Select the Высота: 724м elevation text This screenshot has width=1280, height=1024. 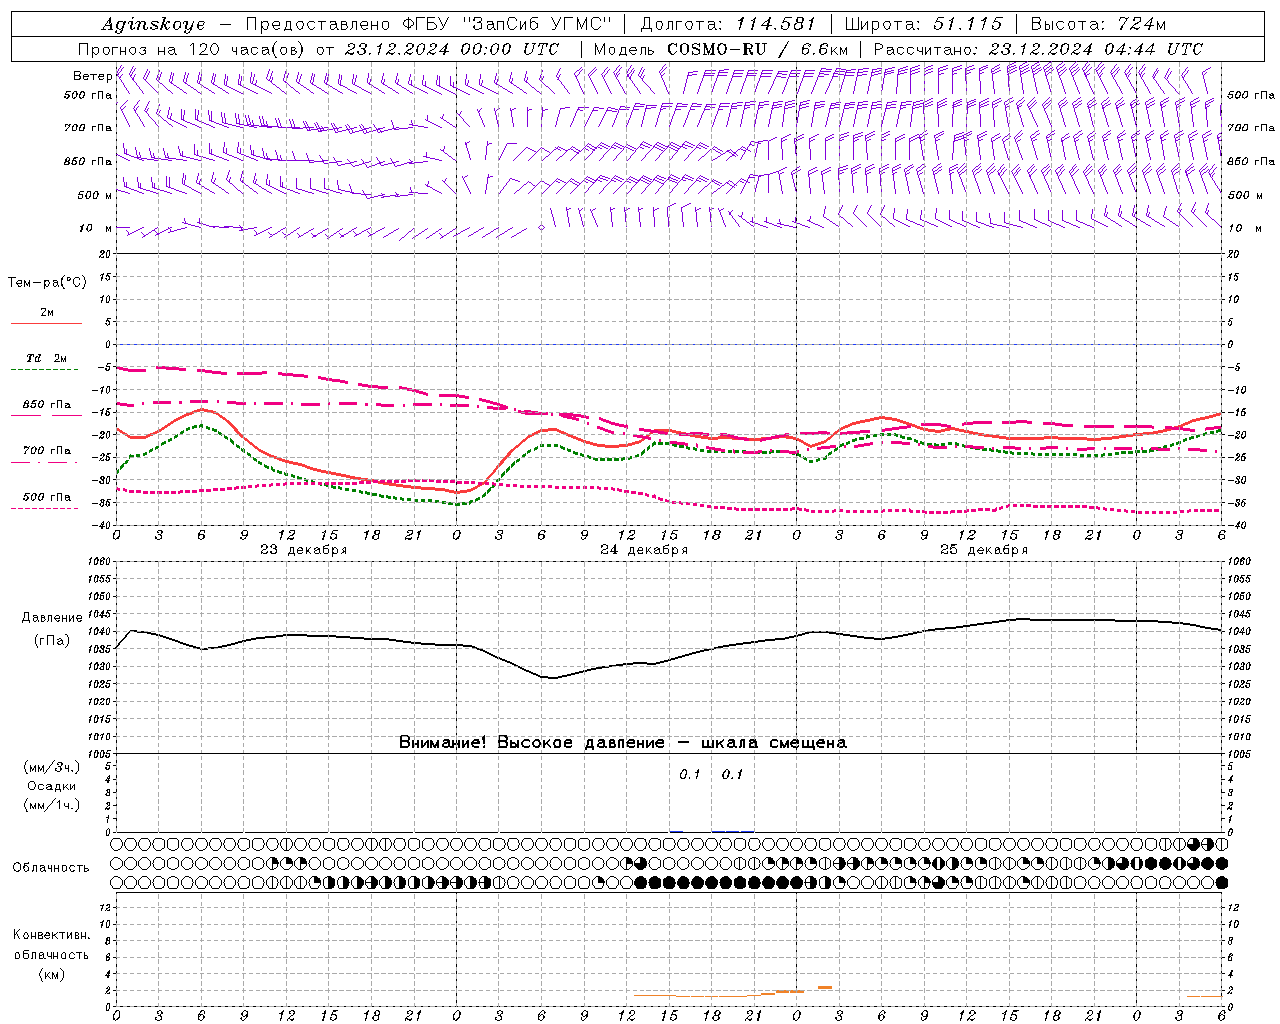pos(1098,24)
